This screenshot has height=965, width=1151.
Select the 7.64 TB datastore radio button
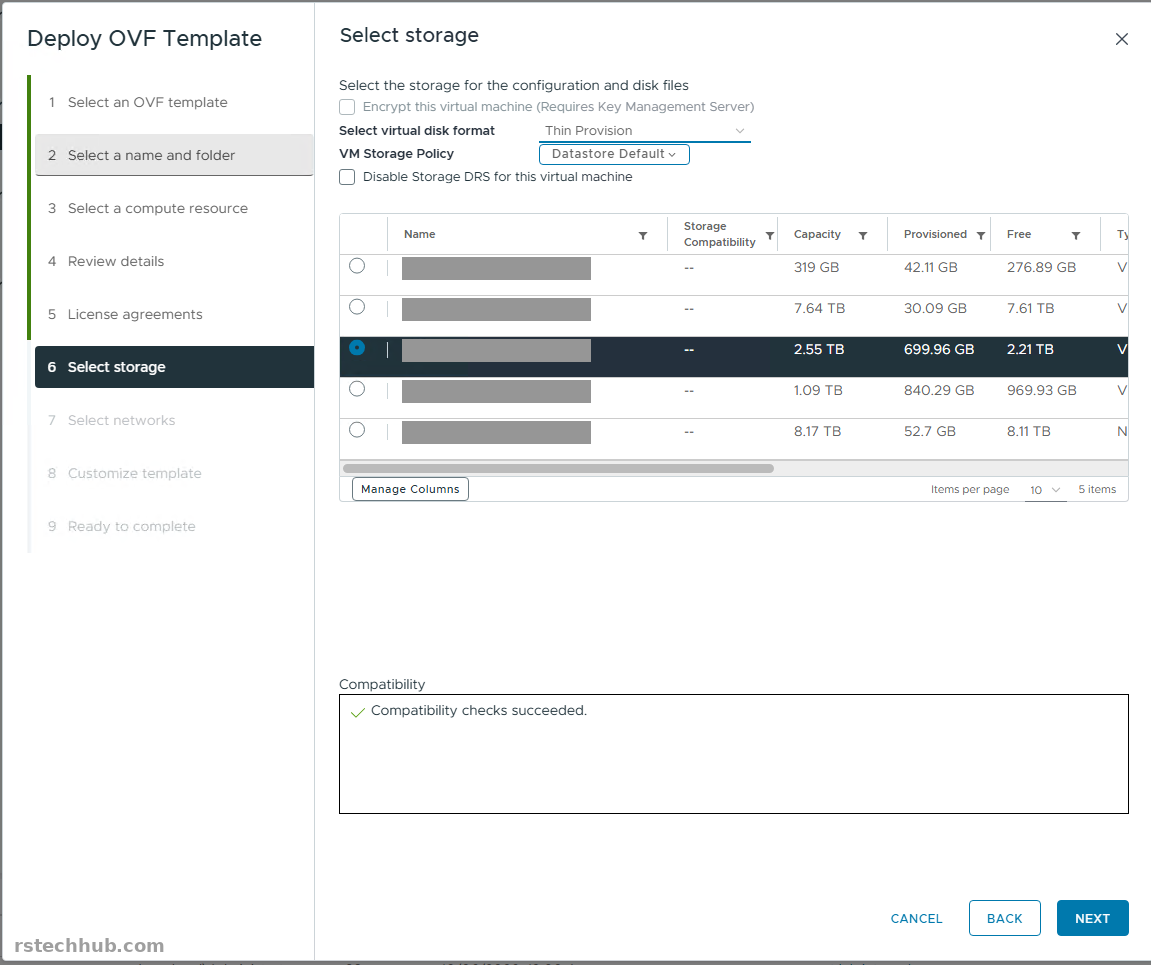coord(357,307)
